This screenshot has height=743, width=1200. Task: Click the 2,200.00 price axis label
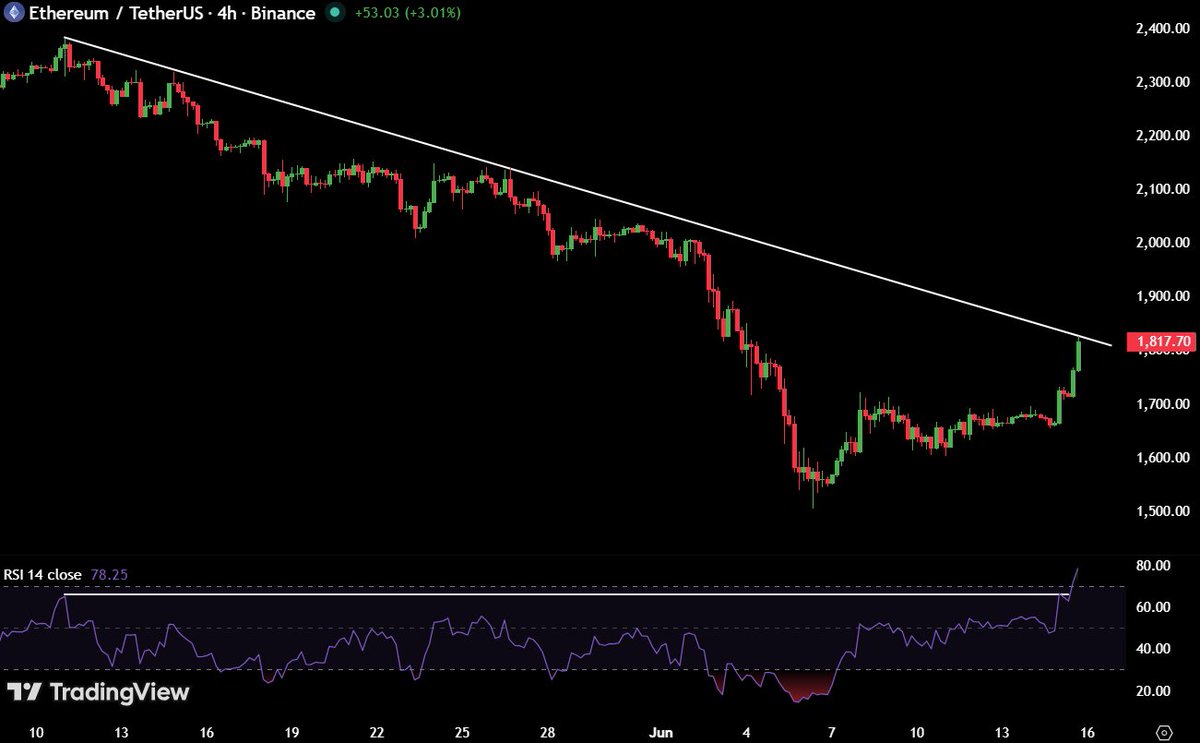click(x=1161, y=135)
